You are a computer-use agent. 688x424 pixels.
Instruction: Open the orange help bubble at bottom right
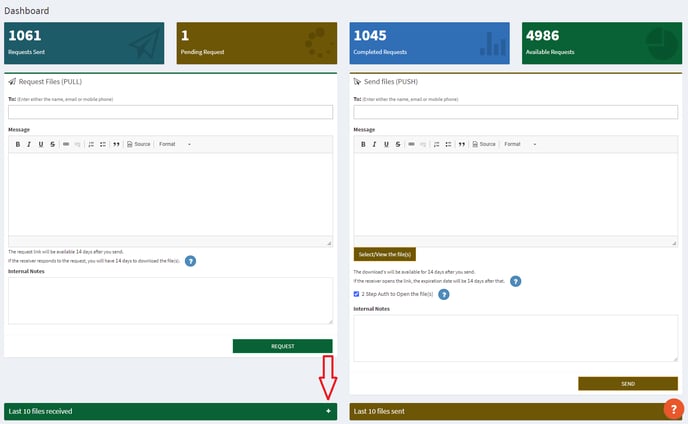[x=674, y=409]
